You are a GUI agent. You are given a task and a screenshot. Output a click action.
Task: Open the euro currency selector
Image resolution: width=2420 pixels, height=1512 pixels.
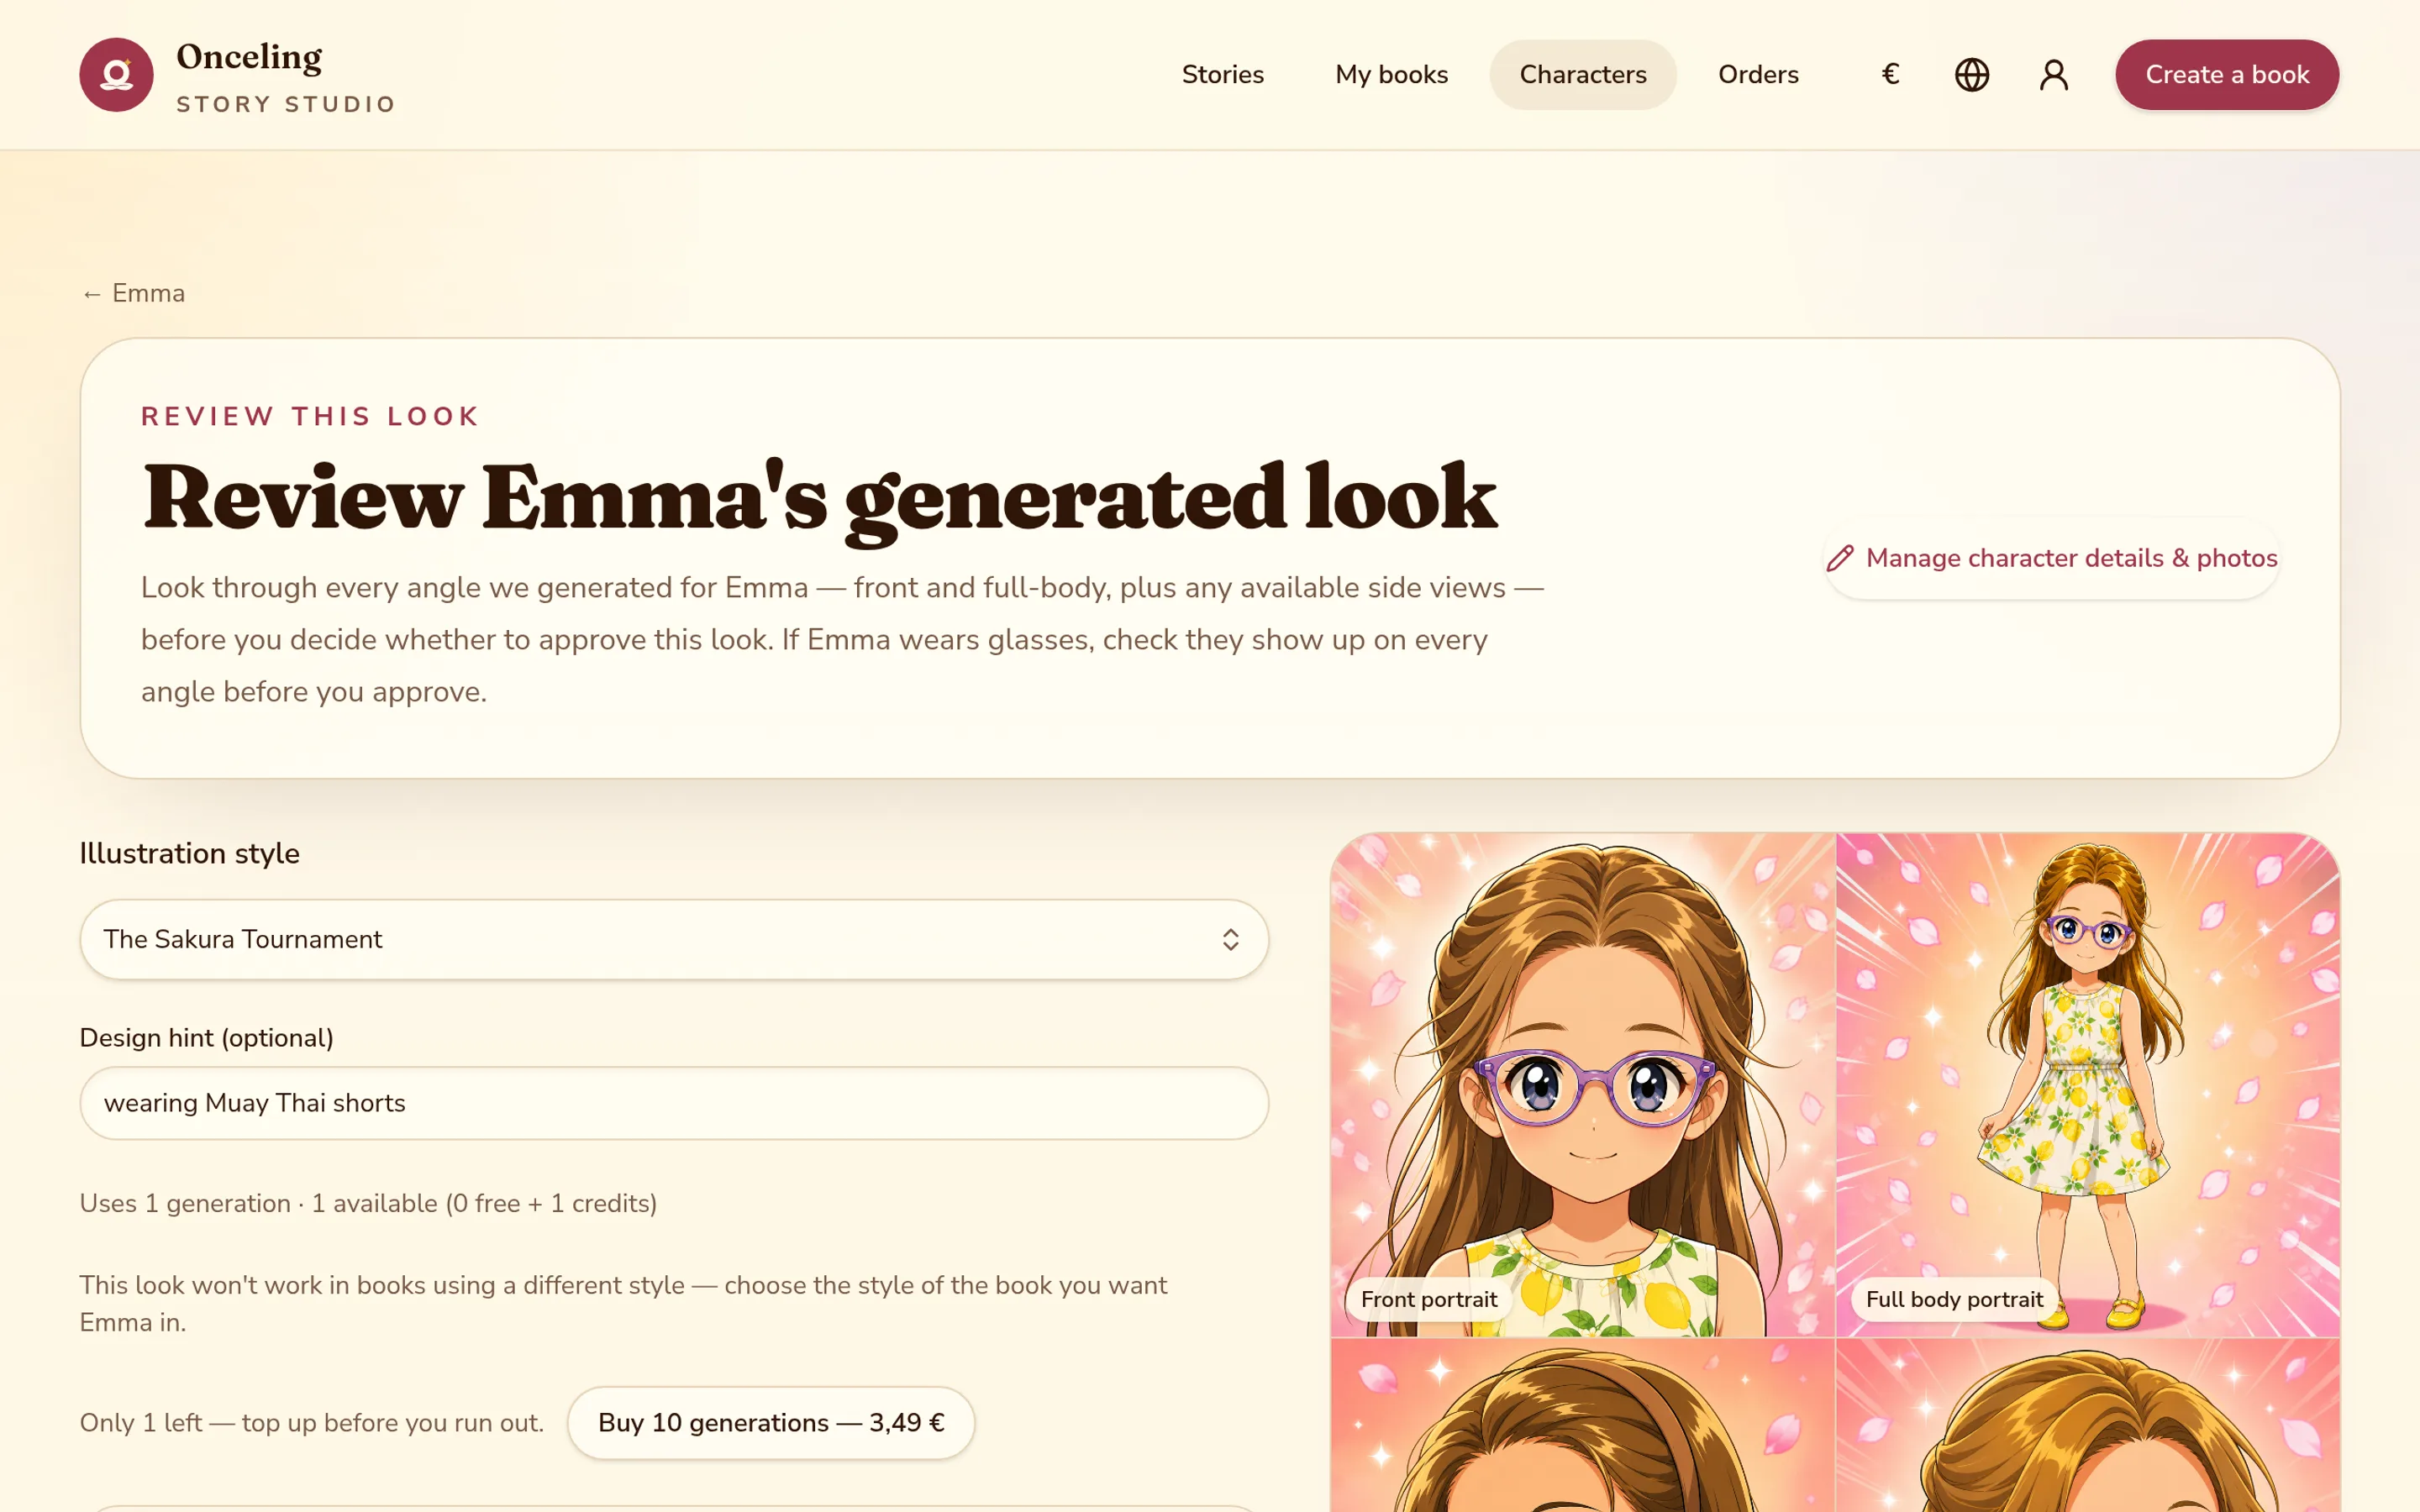tap(1890, 75)
